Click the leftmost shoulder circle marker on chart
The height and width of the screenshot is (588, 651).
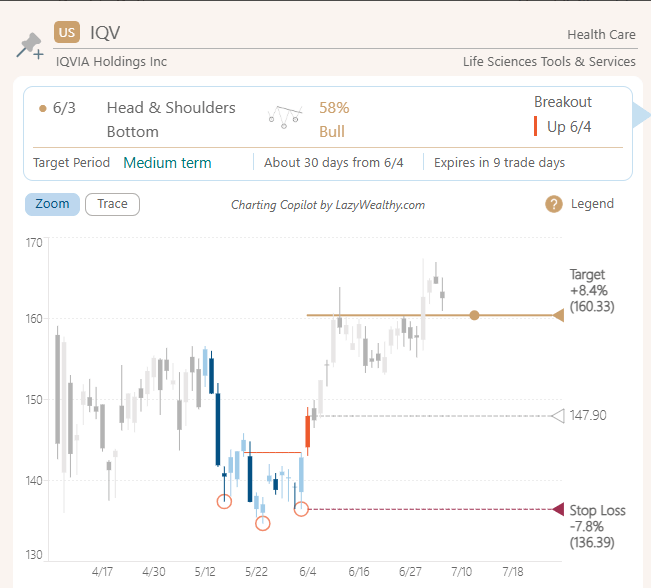(224, 501)
